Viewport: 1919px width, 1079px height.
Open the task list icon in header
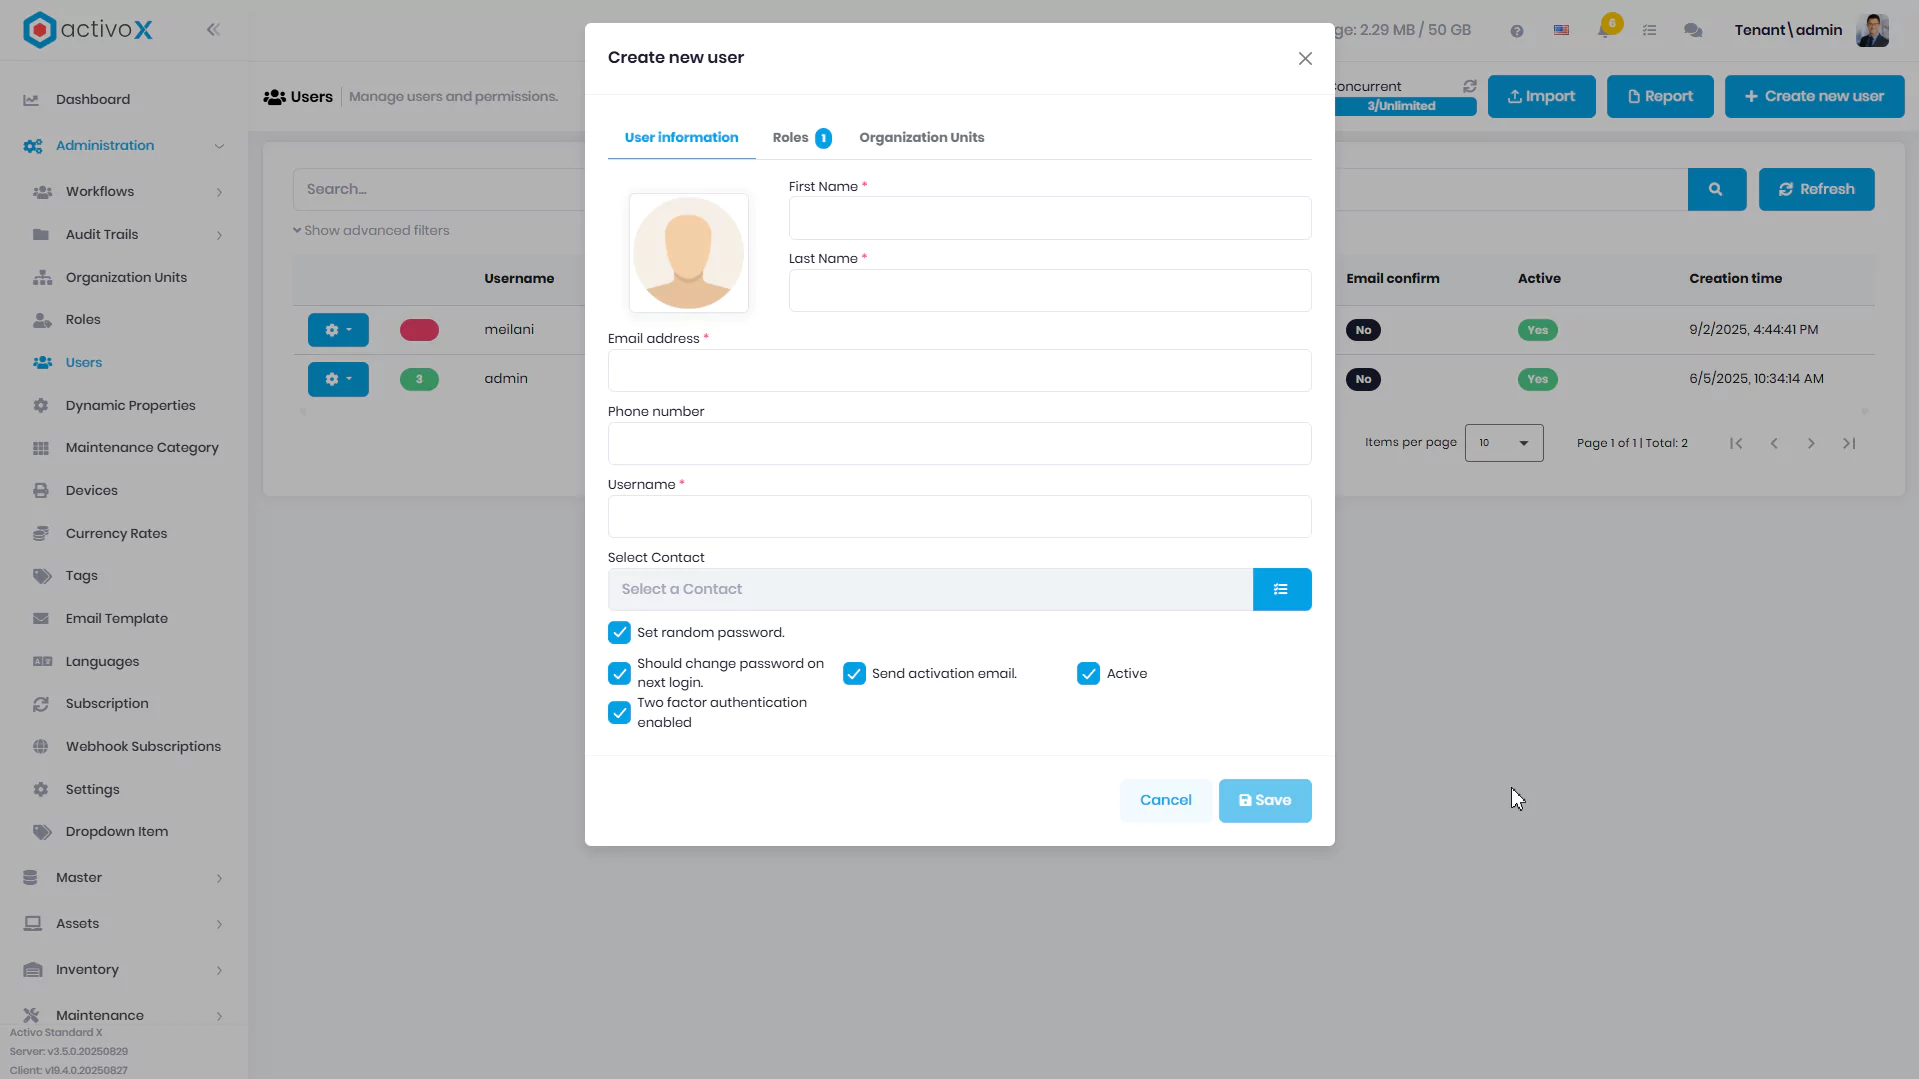pyautogui.click(x=1650, y=31)
